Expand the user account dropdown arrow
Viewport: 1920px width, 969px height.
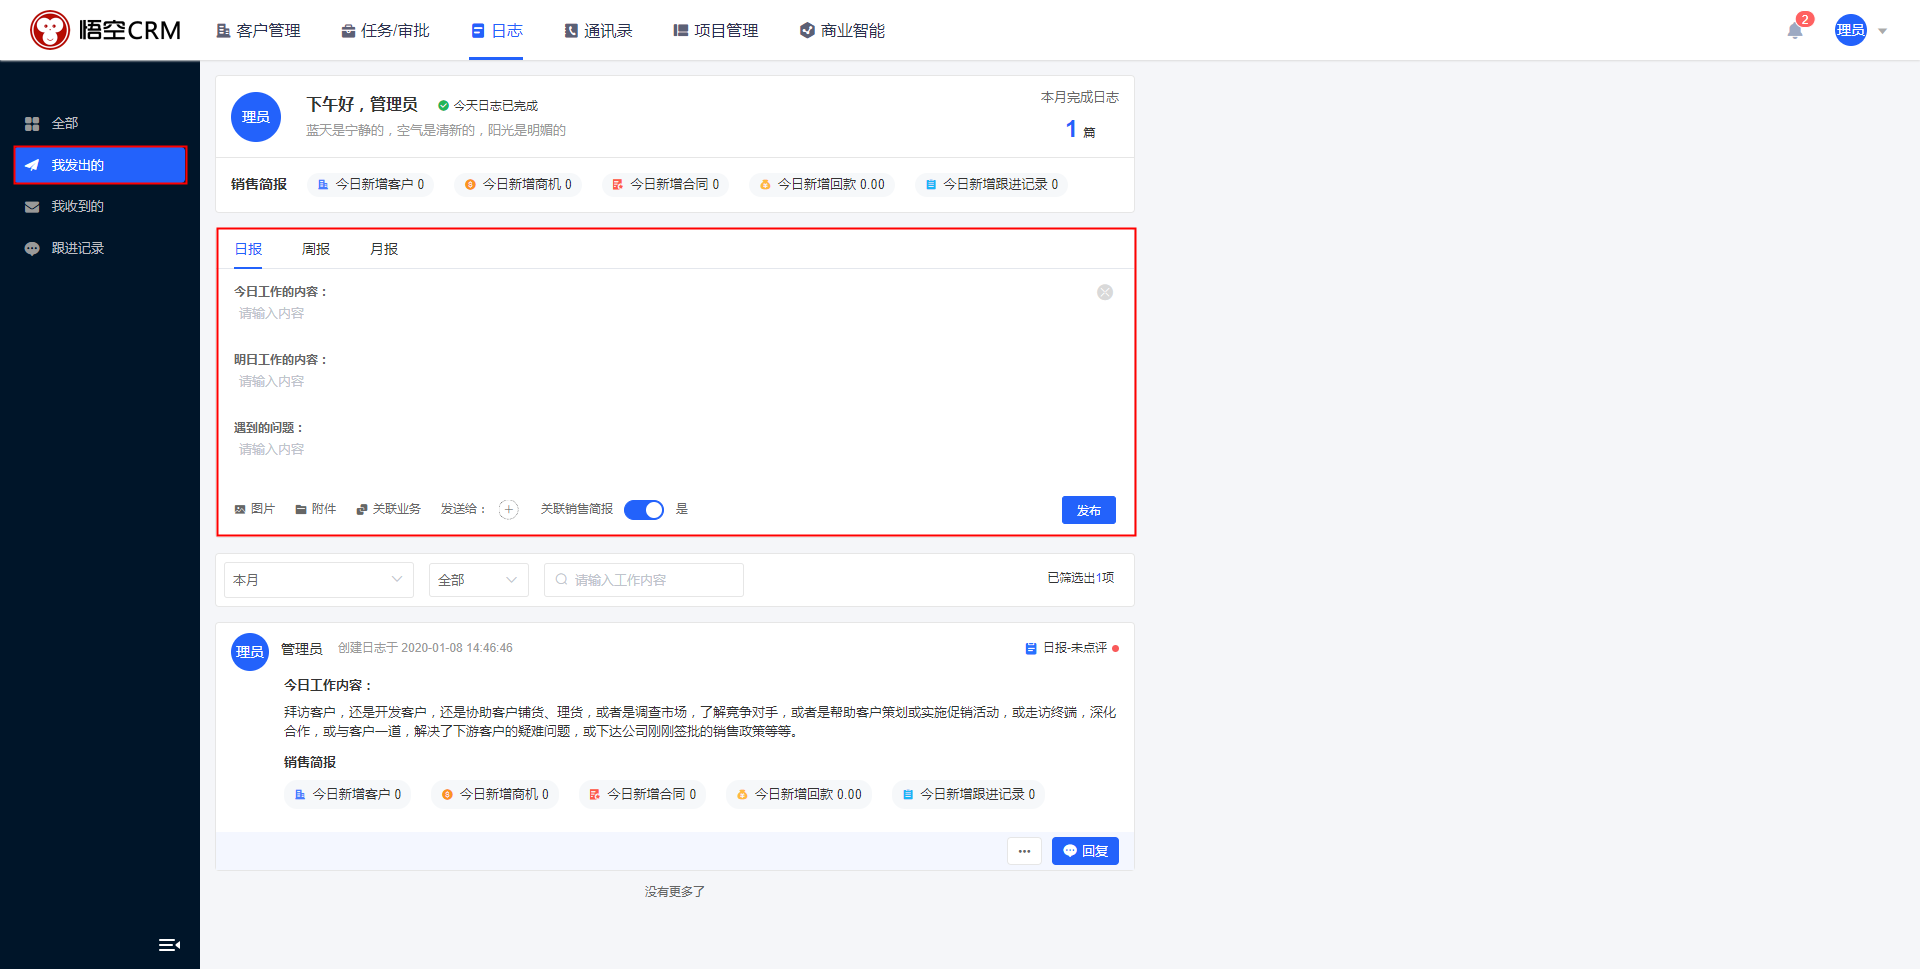[x=1882, y=31]
